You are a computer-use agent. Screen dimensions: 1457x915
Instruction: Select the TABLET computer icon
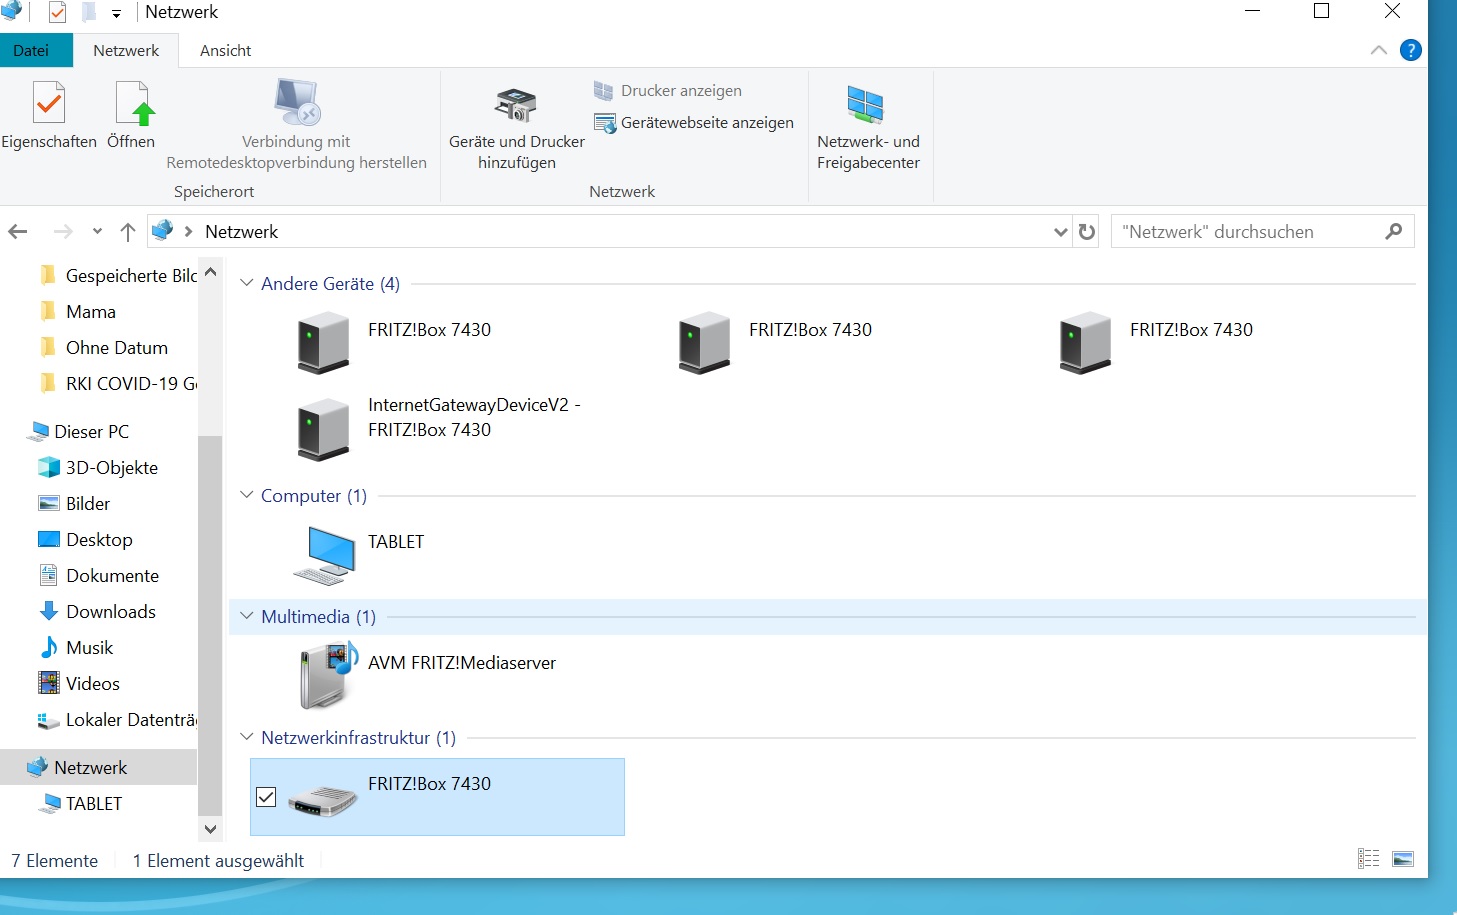click(x=326, y=555)
